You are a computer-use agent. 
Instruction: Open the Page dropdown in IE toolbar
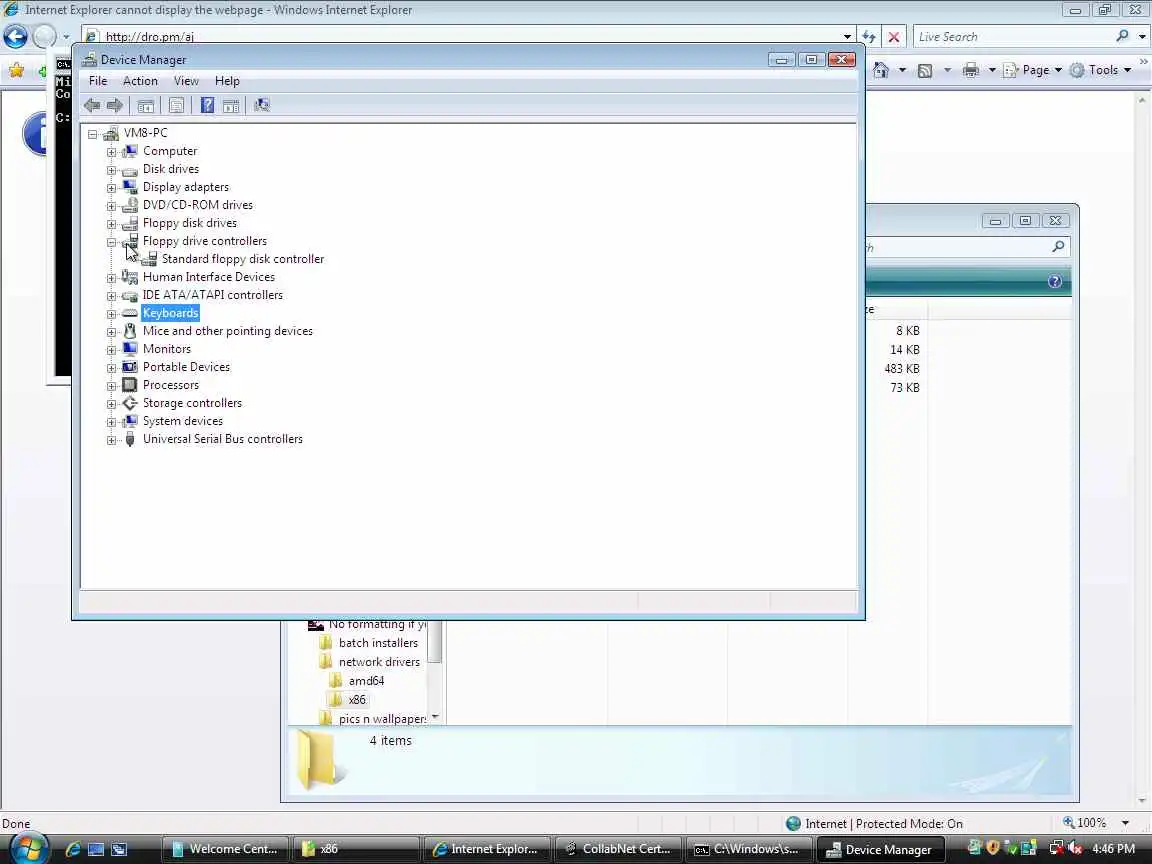click(1035, 70)
